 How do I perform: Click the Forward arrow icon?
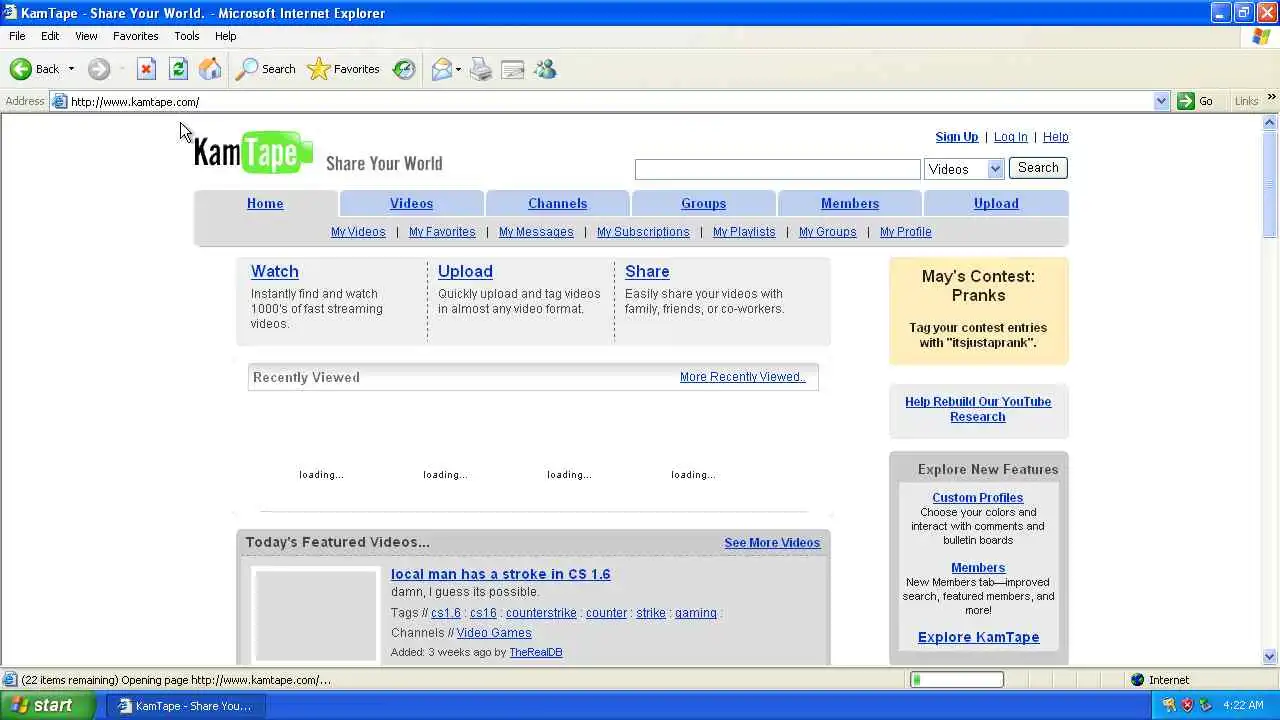click(x=98, y=69)
